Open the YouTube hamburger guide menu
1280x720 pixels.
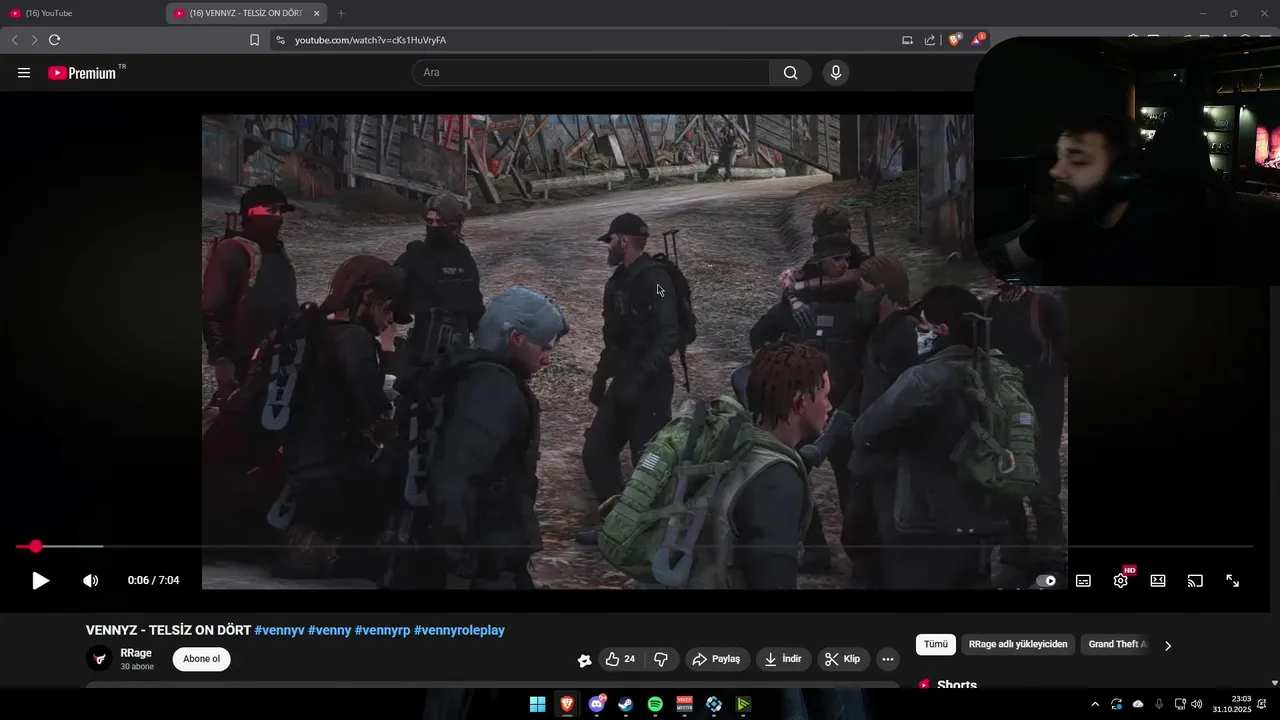click(24, 73)
